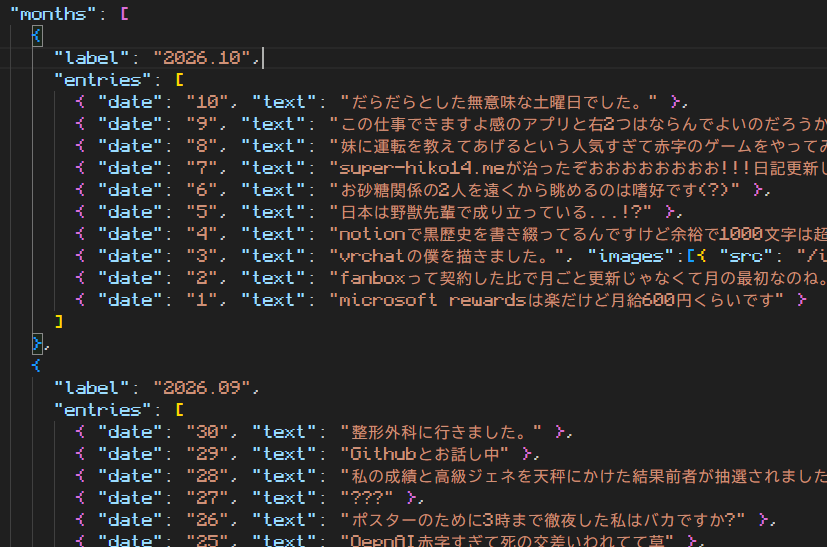Click the highlighted opening brace above label 2026.10

click(x=37, y=36)
